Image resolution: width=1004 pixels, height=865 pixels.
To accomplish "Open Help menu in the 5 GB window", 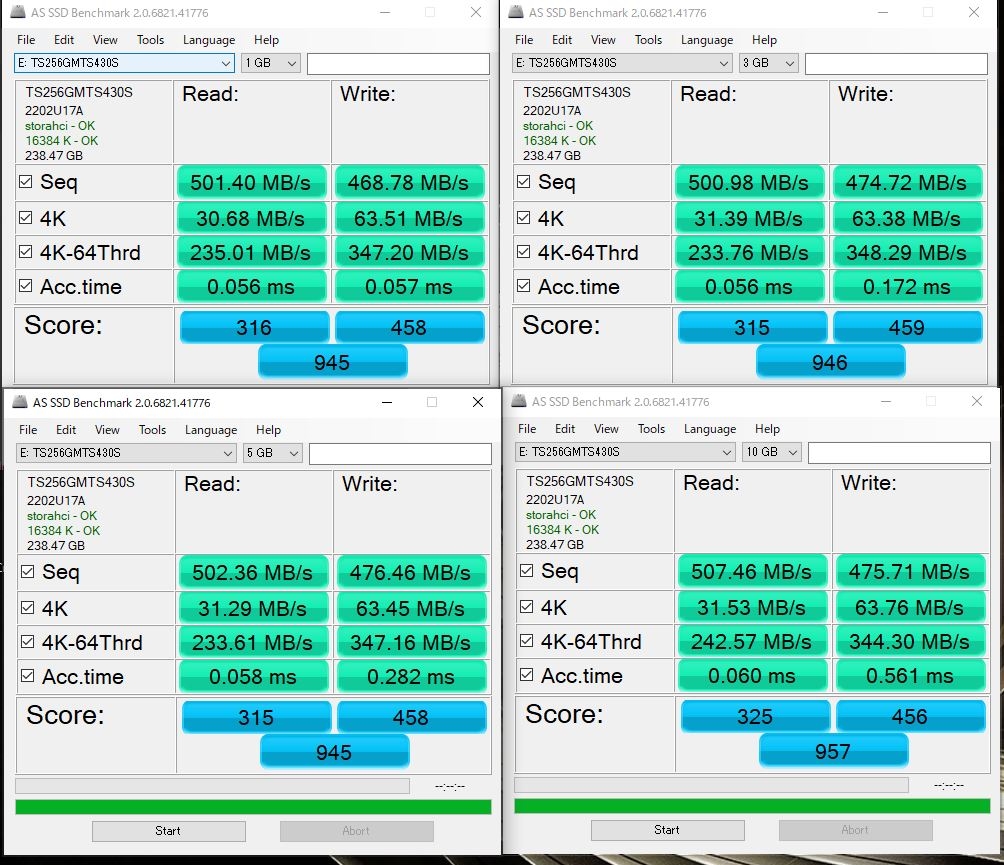I will (x=268, y=430).
